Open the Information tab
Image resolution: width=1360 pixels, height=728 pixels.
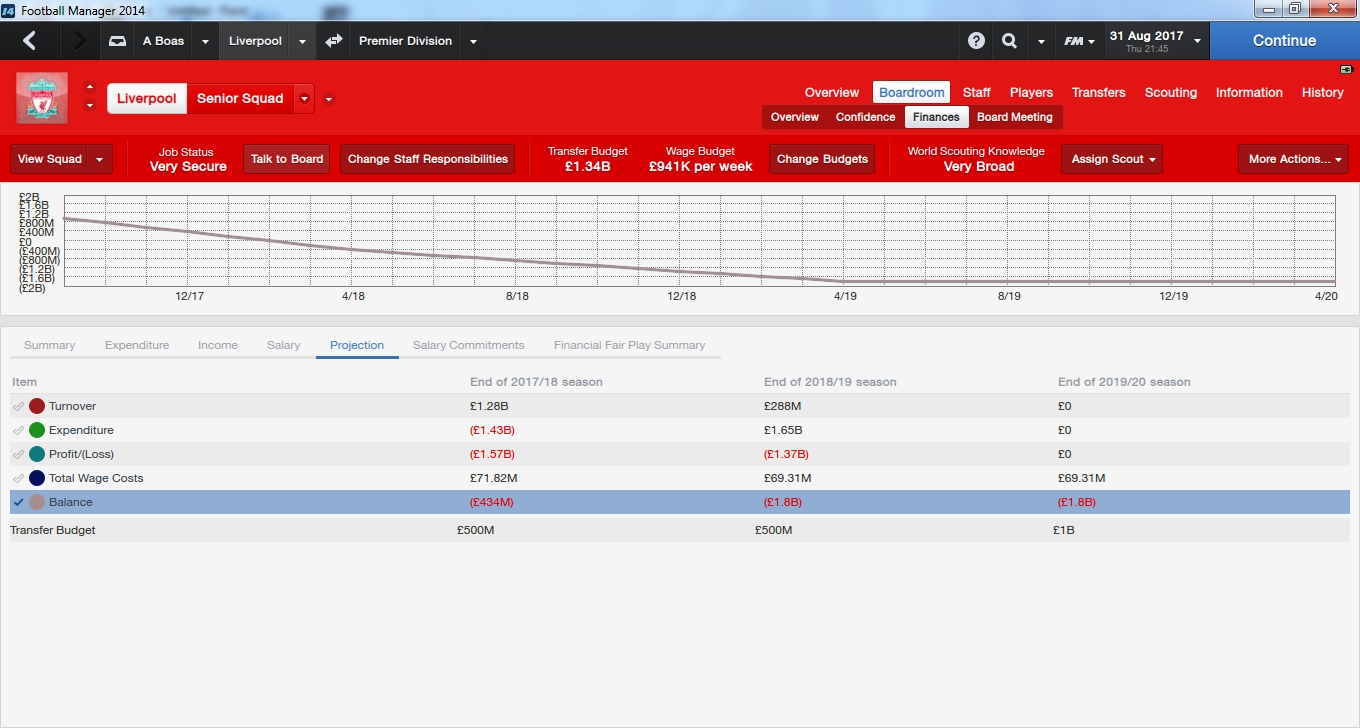coord(1249,92)
